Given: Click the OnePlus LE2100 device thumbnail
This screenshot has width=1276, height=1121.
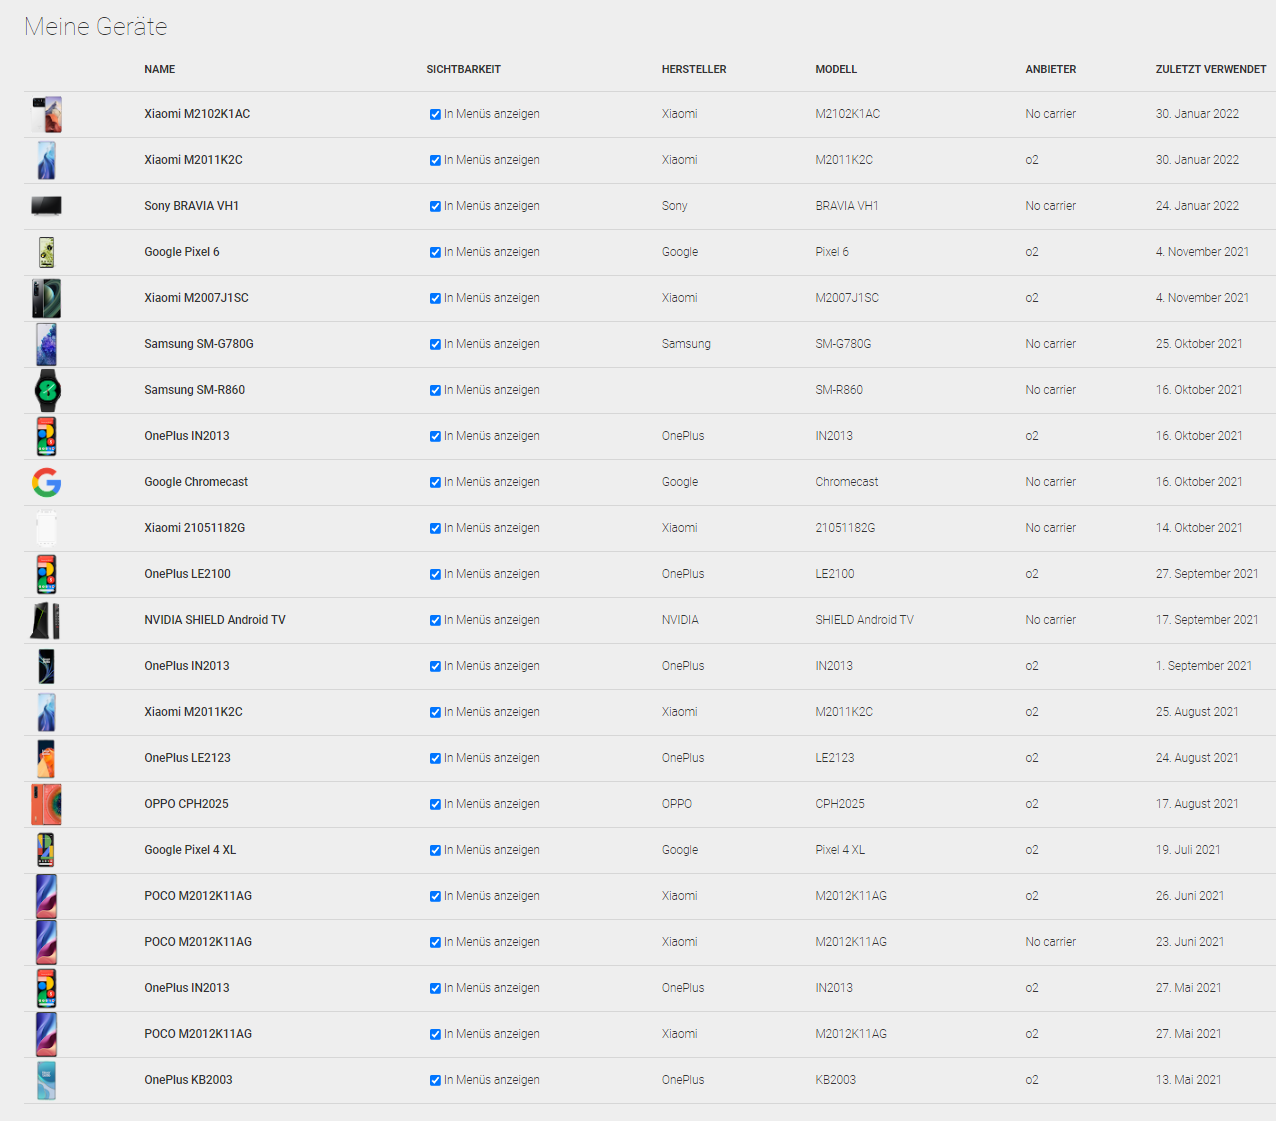Looking at the screenshot, I should click(47, 574).
